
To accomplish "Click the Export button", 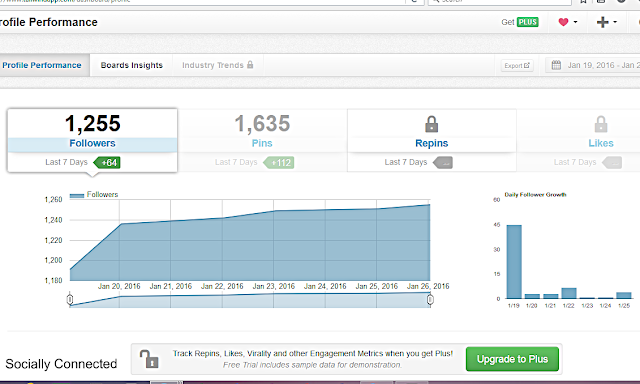I will 517,65.
